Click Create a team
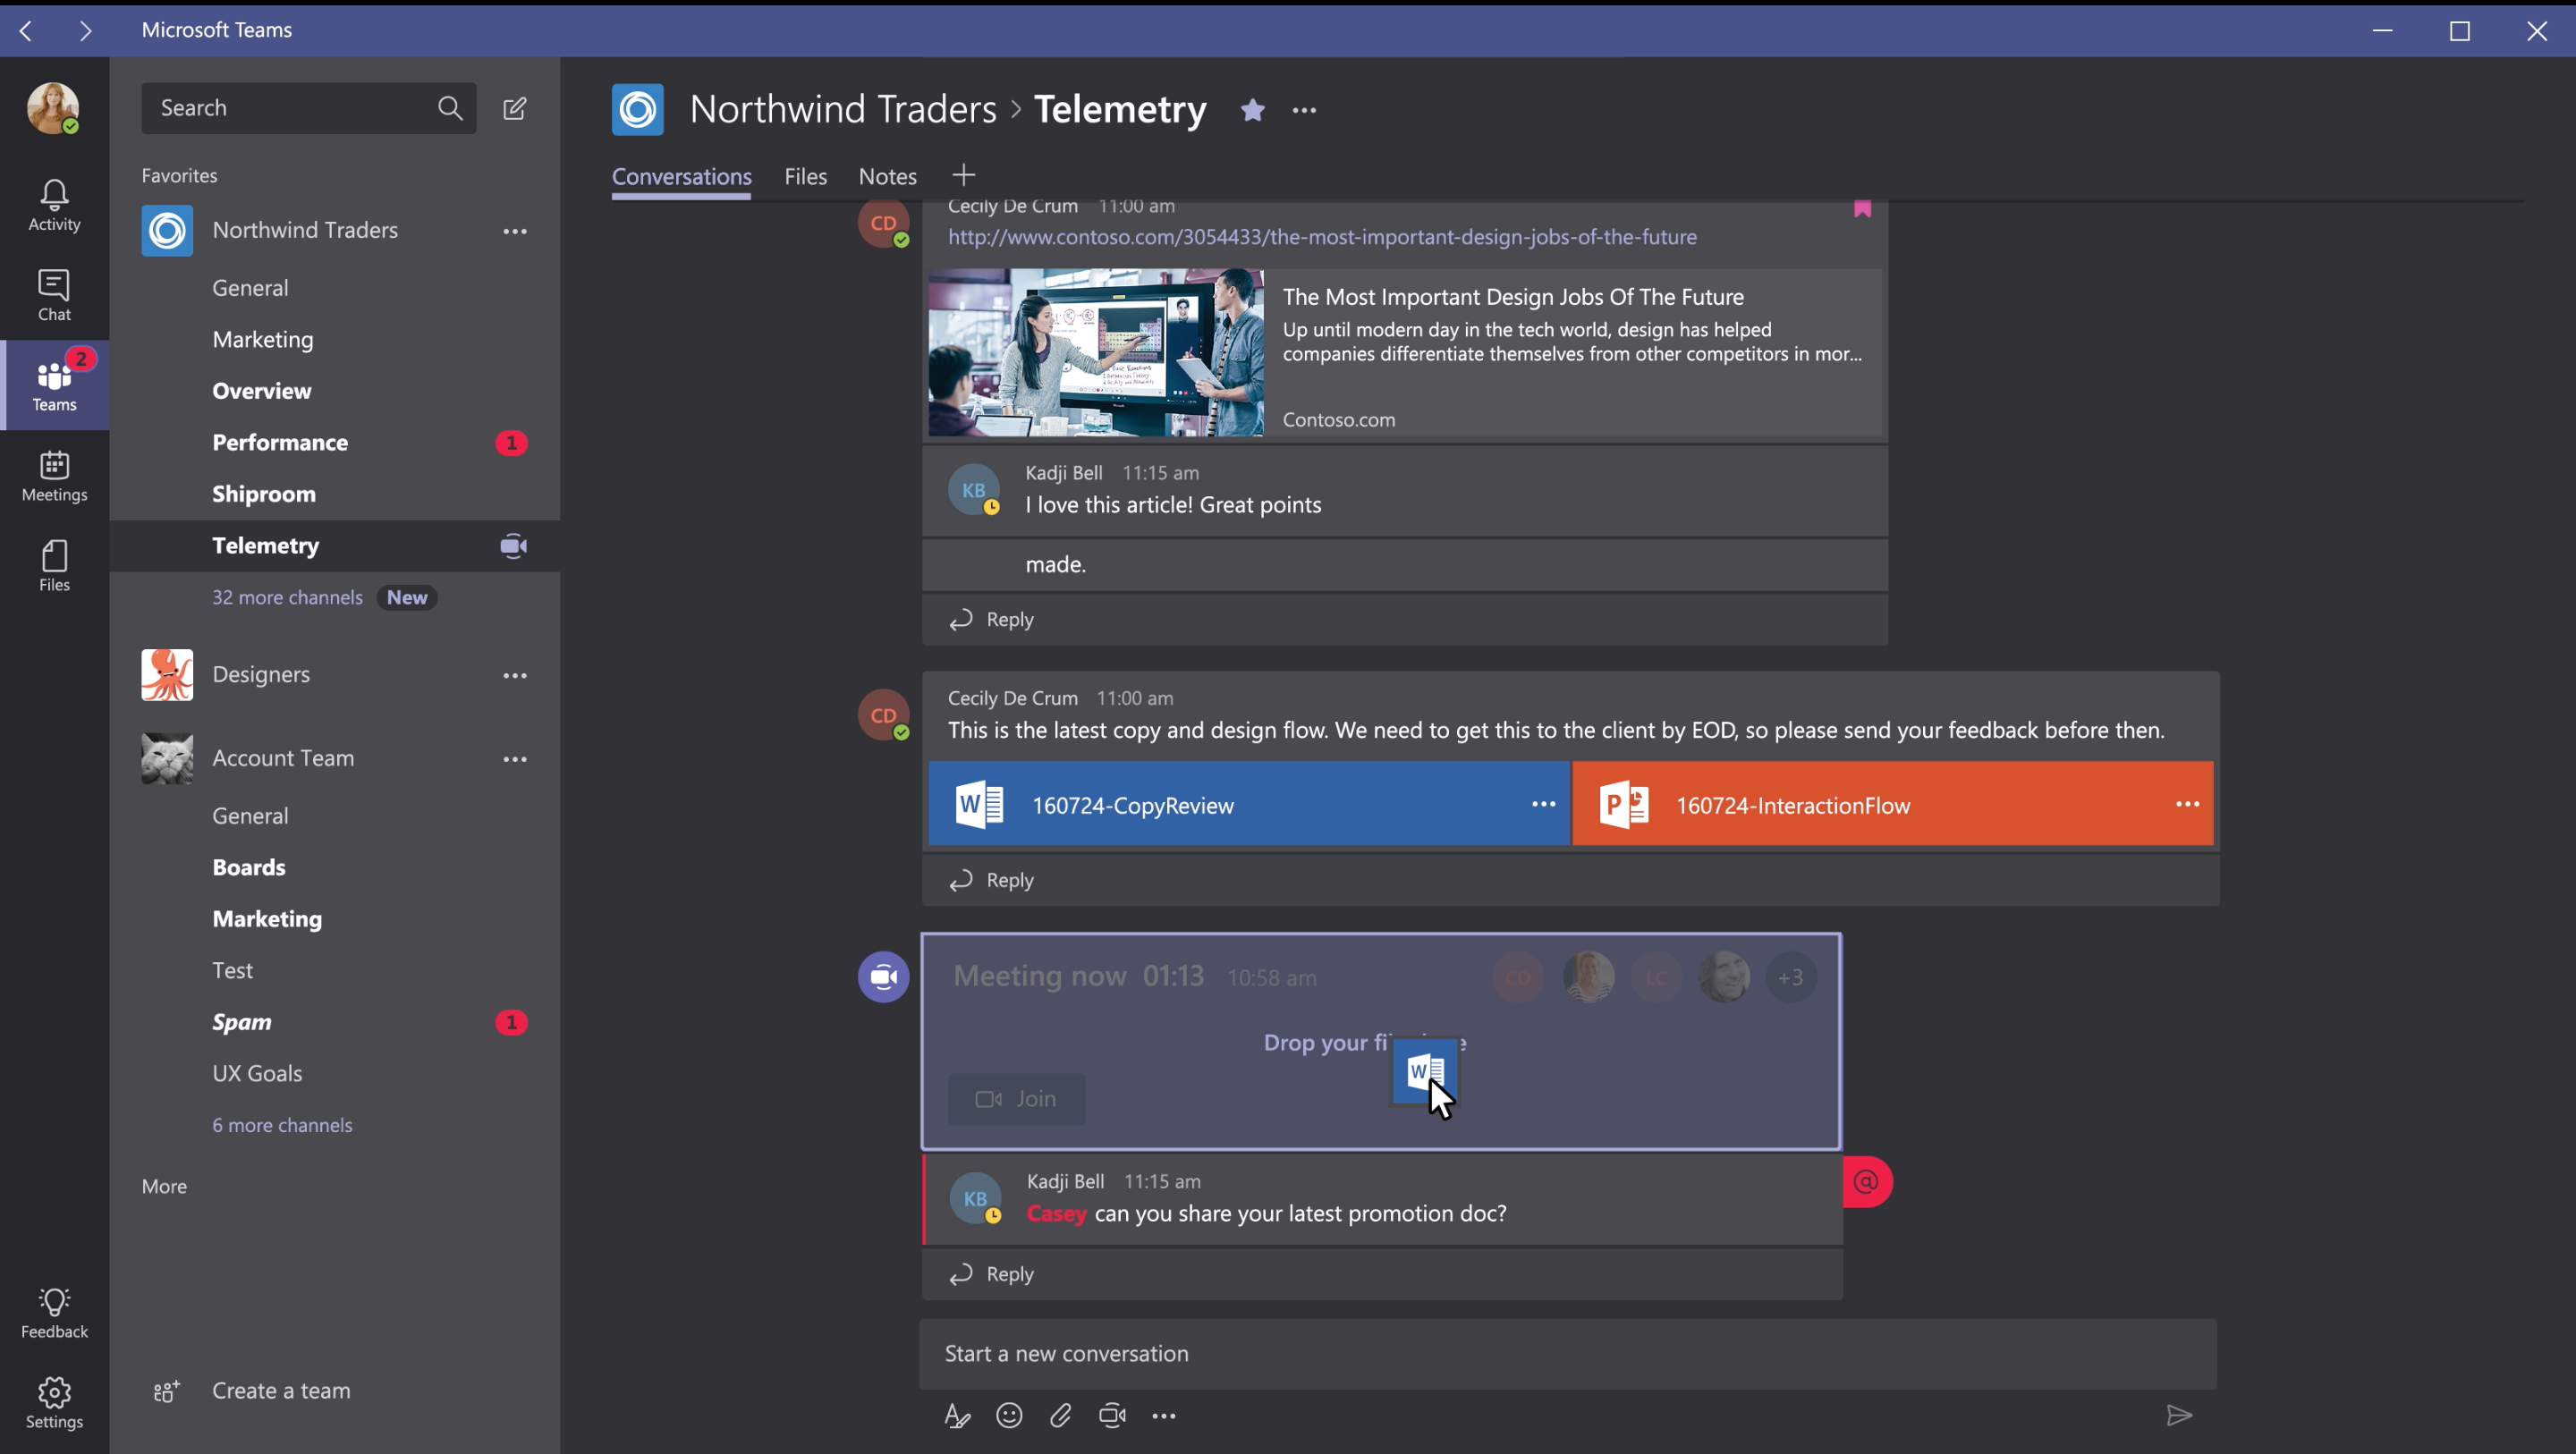The width and height of the screenshot is (2576, 1454). coord(252,1391)
